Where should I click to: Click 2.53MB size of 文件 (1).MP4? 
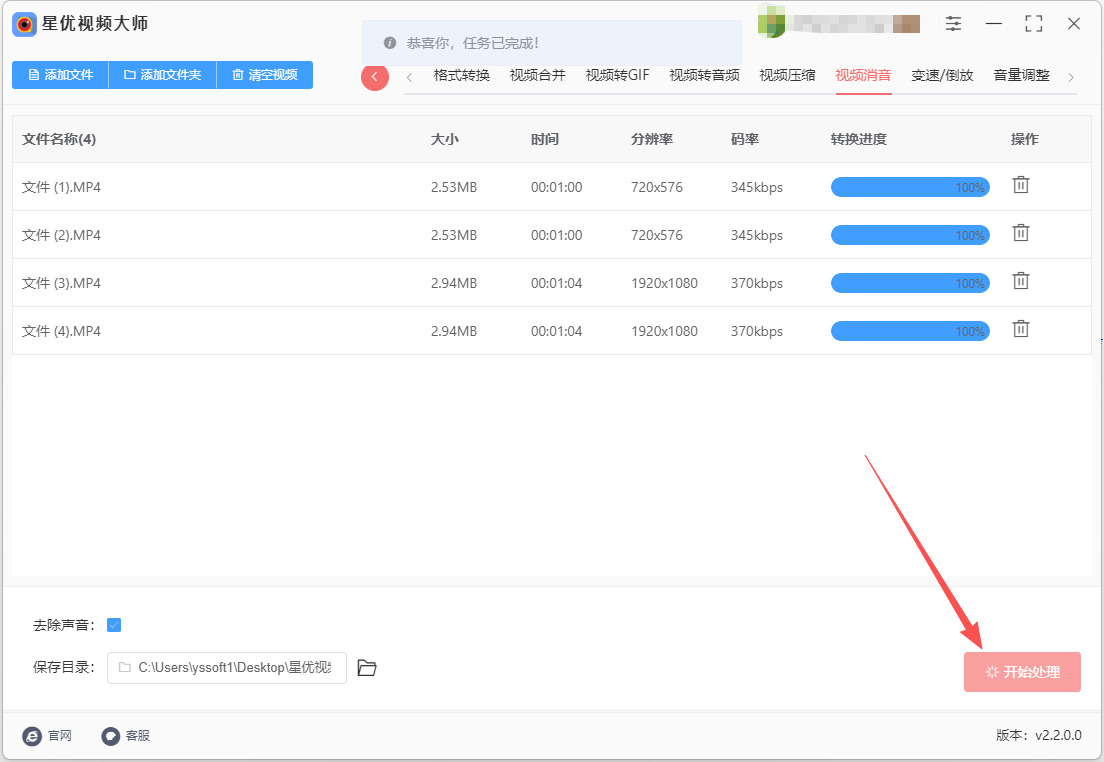click(454, 187)
